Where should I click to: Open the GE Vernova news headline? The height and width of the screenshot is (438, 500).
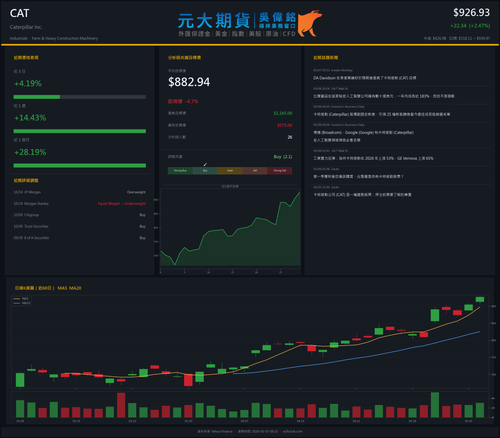[373, 158]
